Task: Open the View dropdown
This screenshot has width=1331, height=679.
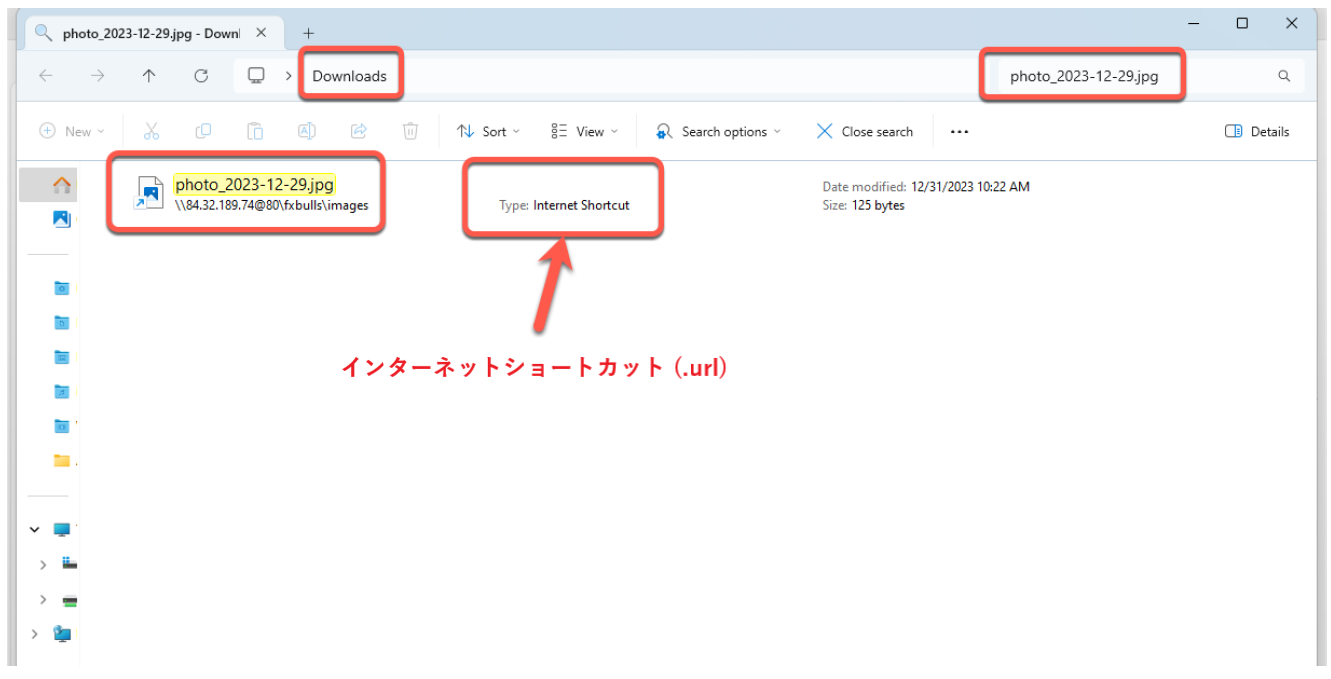Action: (x=585, y=131)
